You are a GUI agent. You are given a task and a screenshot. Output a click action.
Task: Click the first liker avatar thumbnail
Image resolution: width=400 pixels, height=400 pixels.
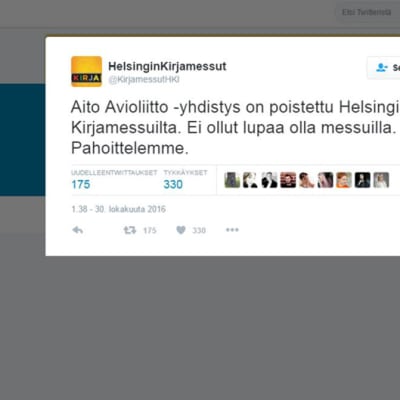click(x=232, y=180)
